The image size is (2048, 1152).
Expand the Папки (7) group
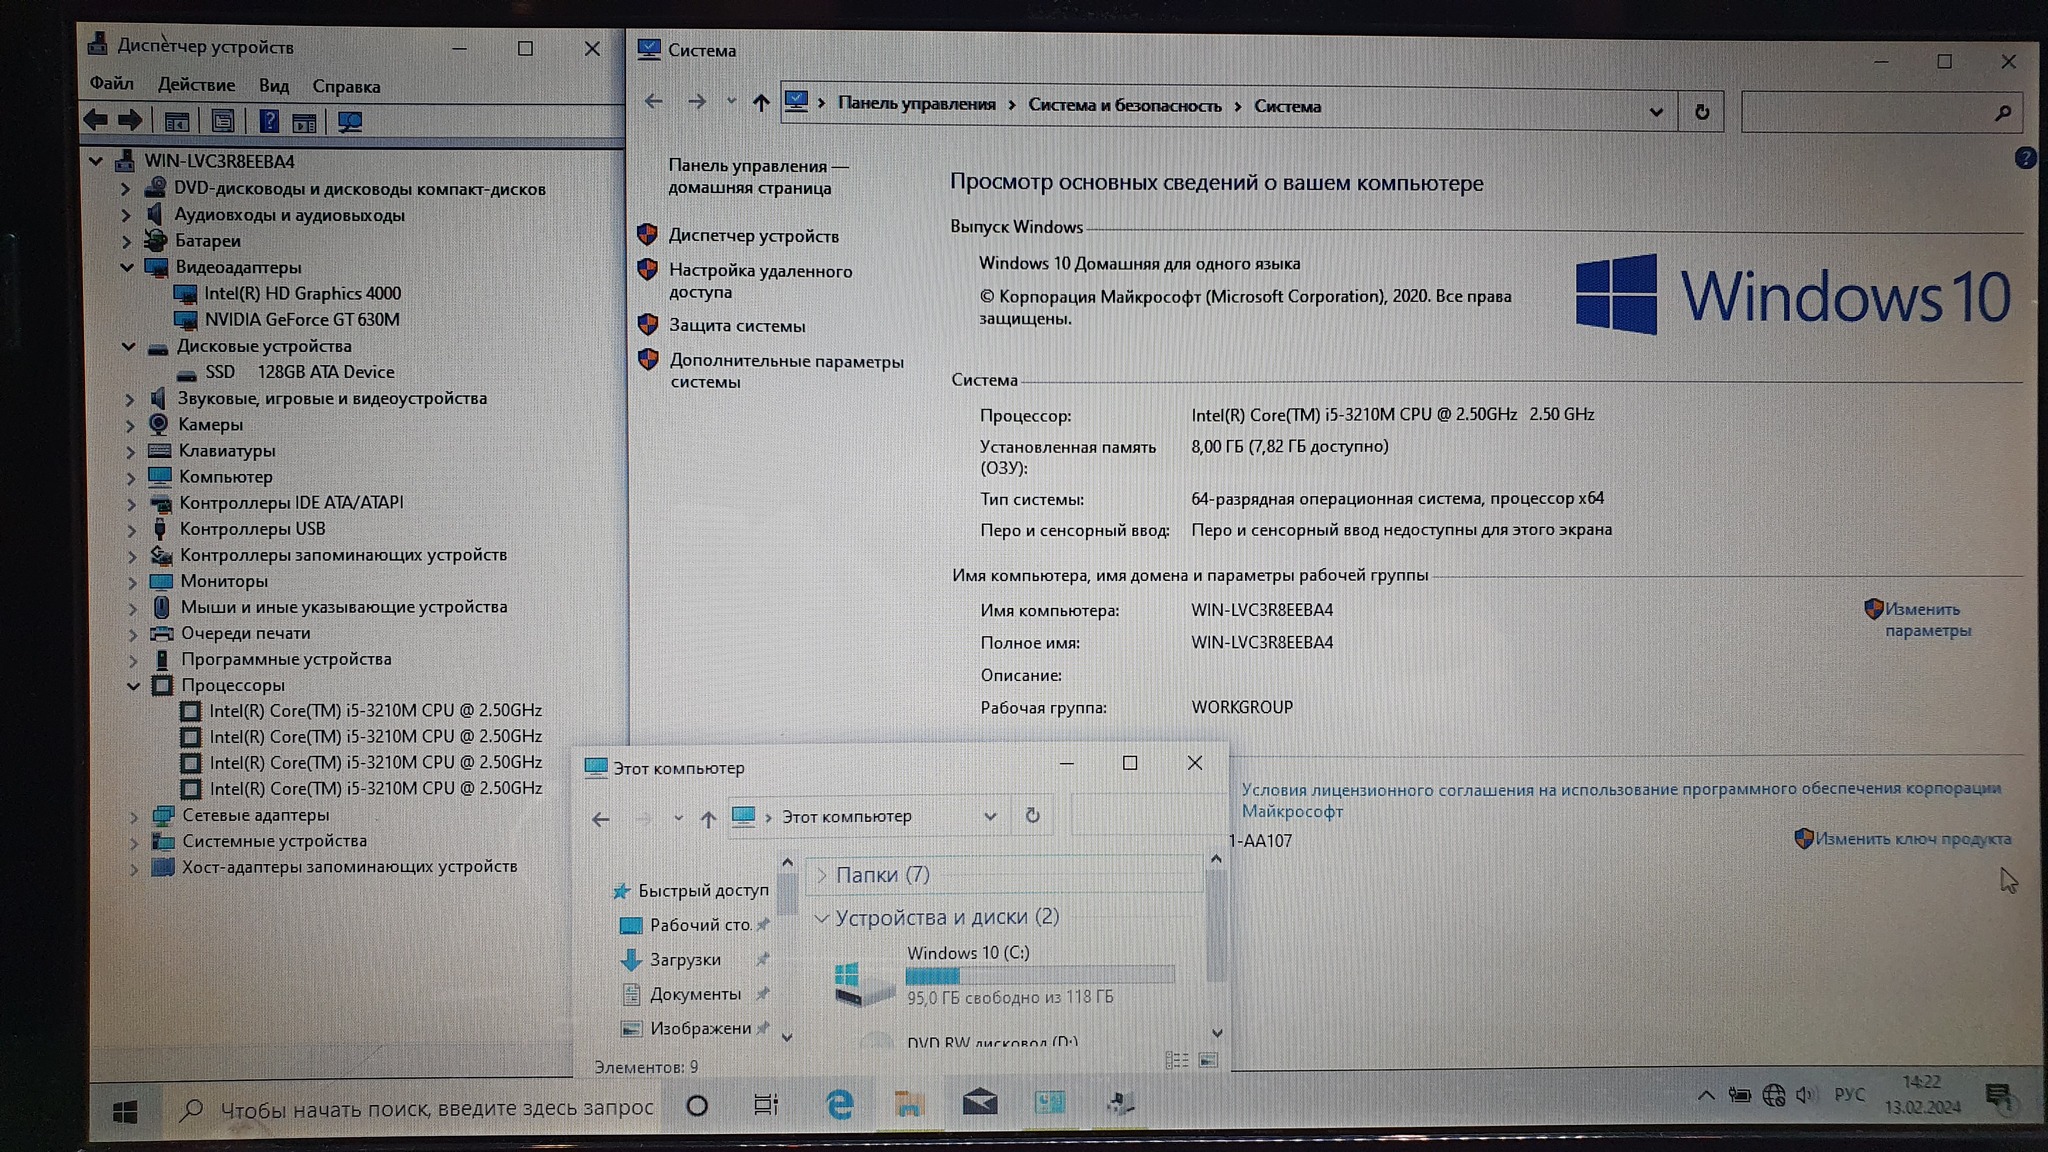coord(822,875)
